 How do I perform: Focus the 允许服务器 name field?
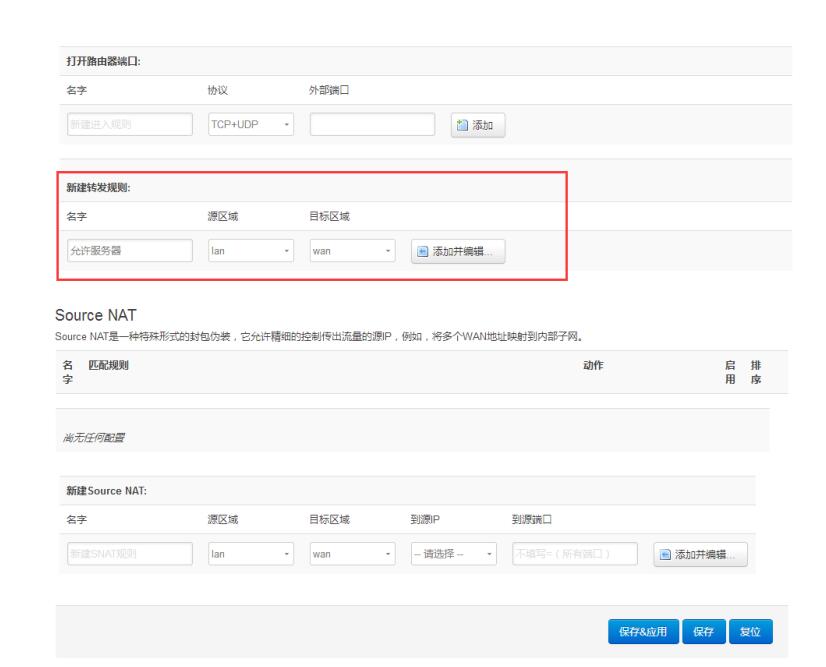(128, 251)
